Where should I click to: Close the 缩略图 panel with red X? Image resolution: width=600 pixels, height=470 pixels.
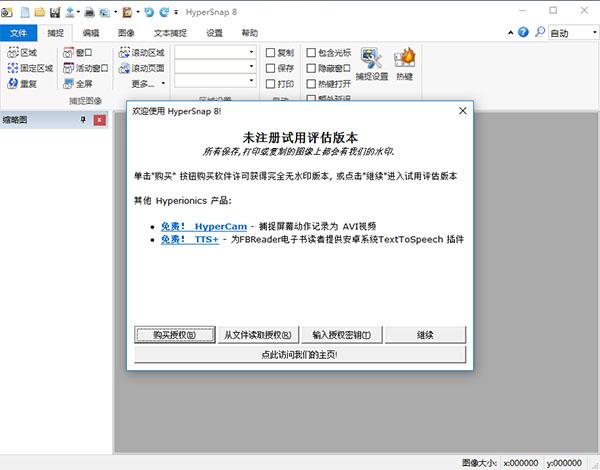[x=99, y=120]
